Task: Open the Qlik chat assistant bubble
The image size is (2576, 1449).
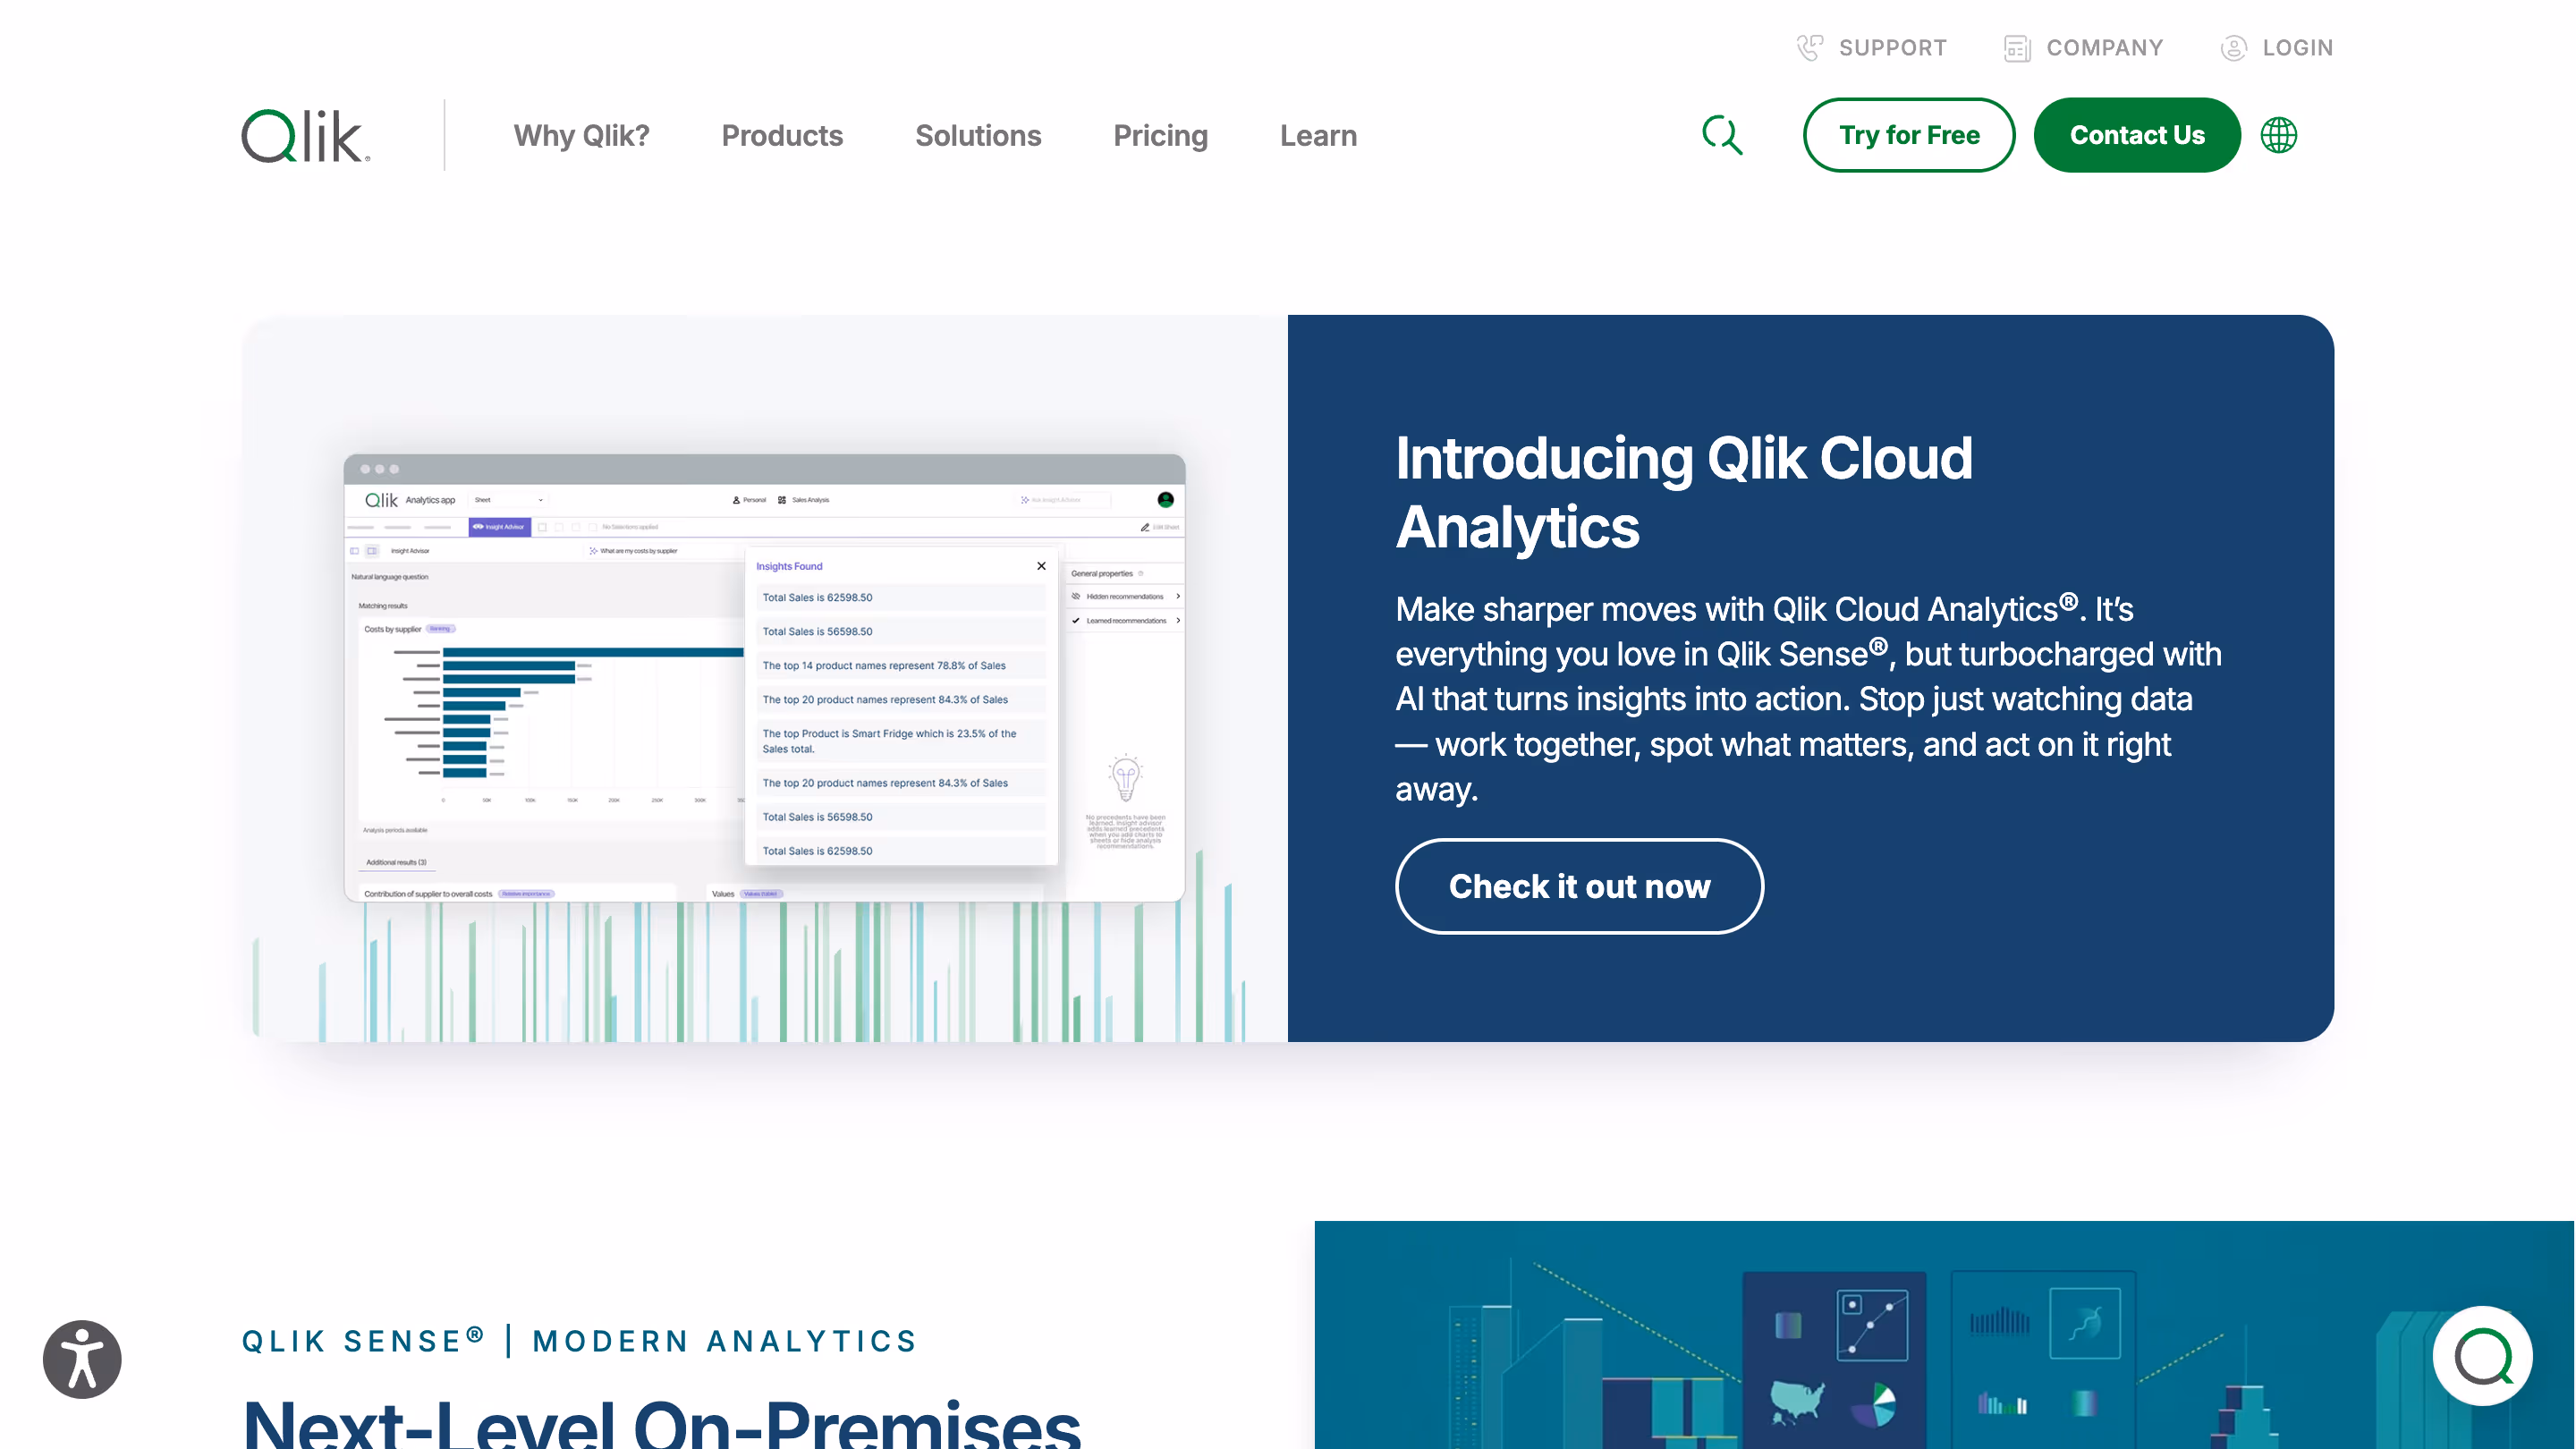Action: pos(2483,1356)
